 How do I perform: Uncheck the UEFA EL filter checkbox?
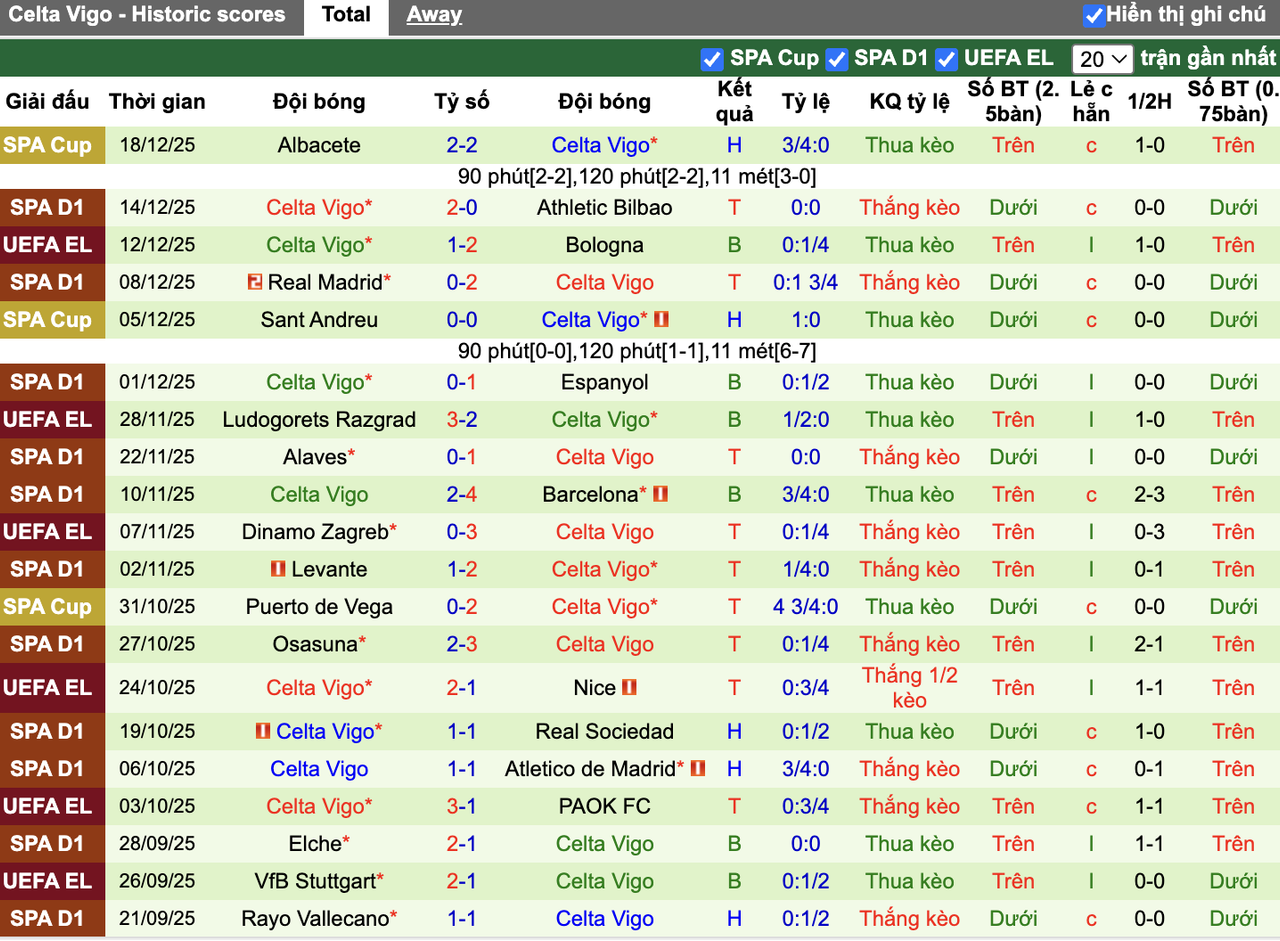[946, 59]
